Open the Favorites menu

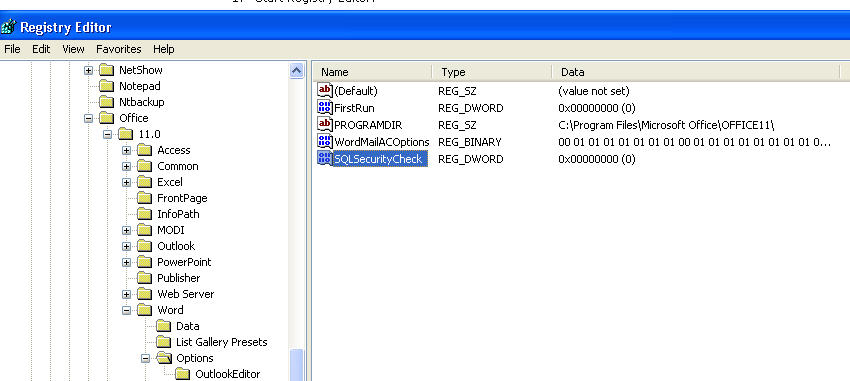coord(119,49)
